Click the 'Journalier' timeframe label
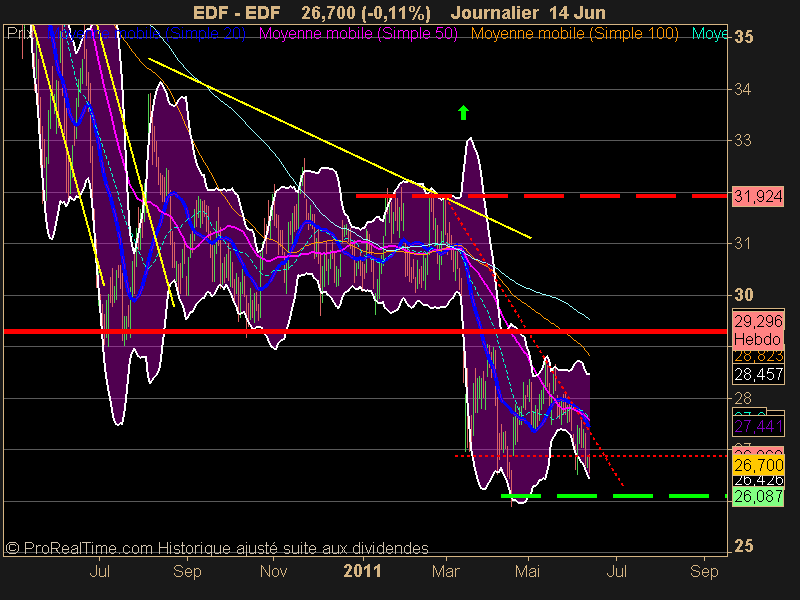The image size is (800, 600). pos(495,13)
